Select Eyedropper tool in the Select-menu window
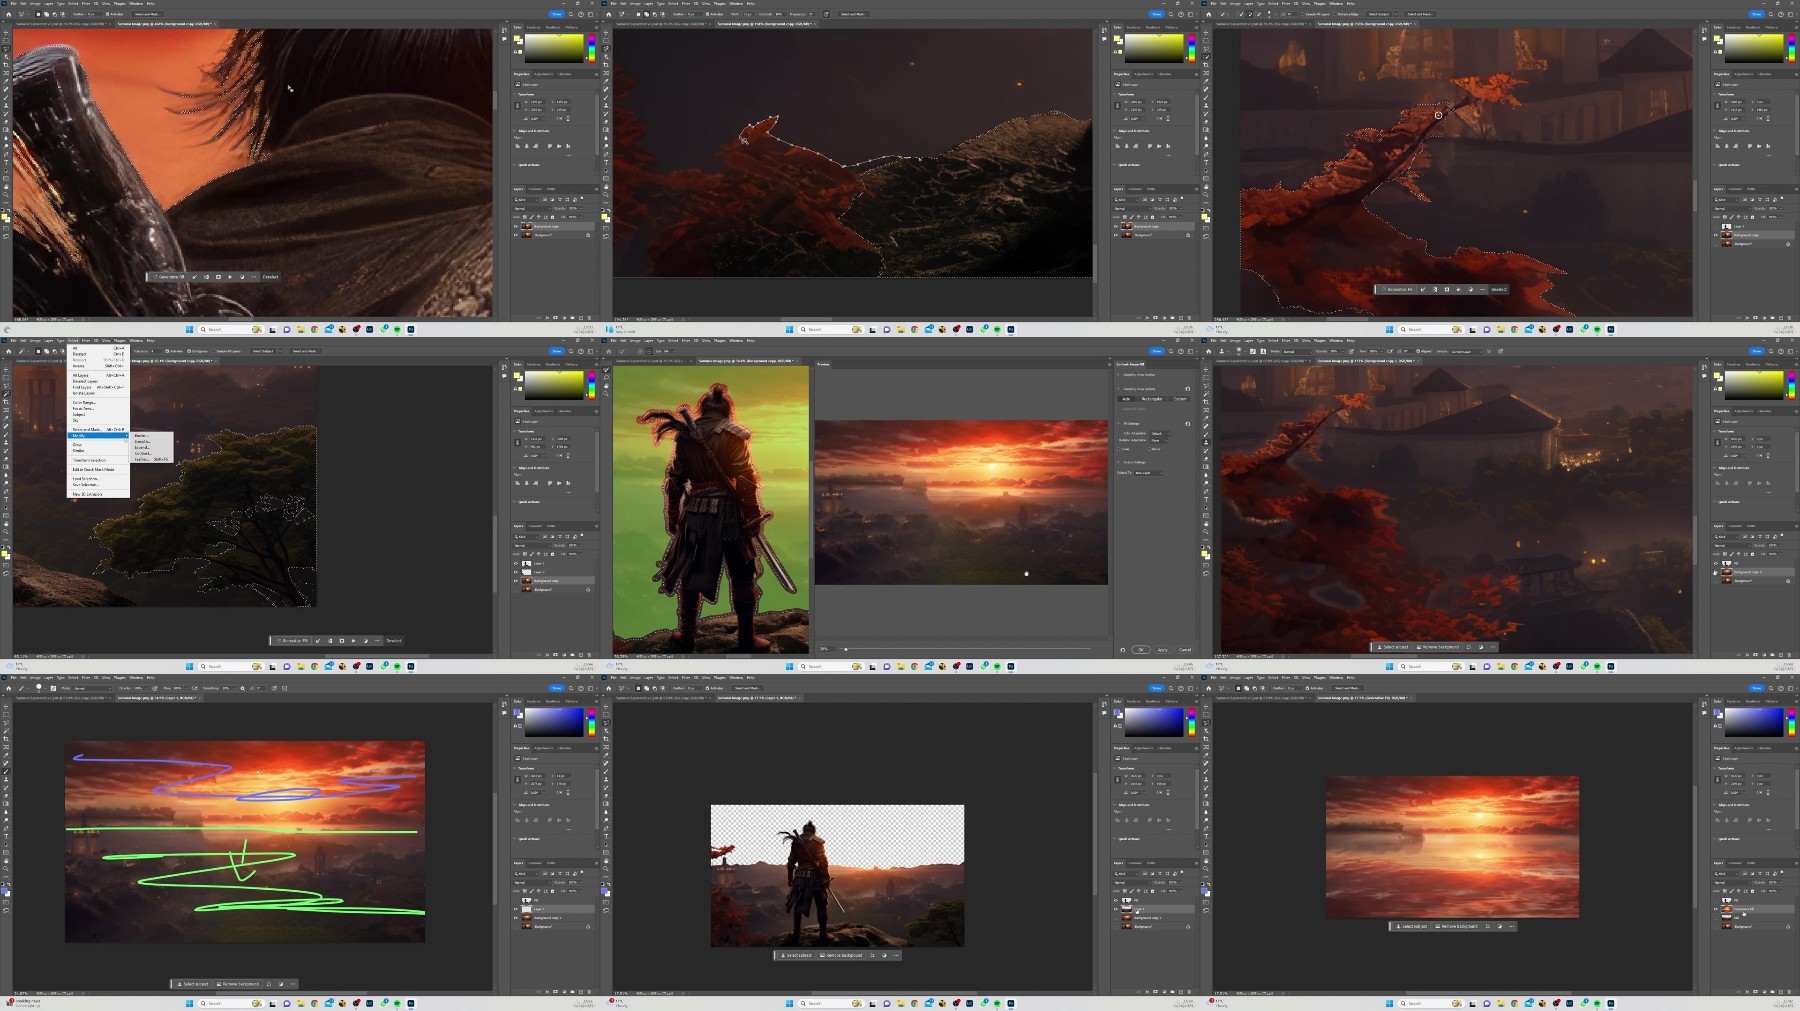Screen dimensions: 1800x1011 pos(6,418)
